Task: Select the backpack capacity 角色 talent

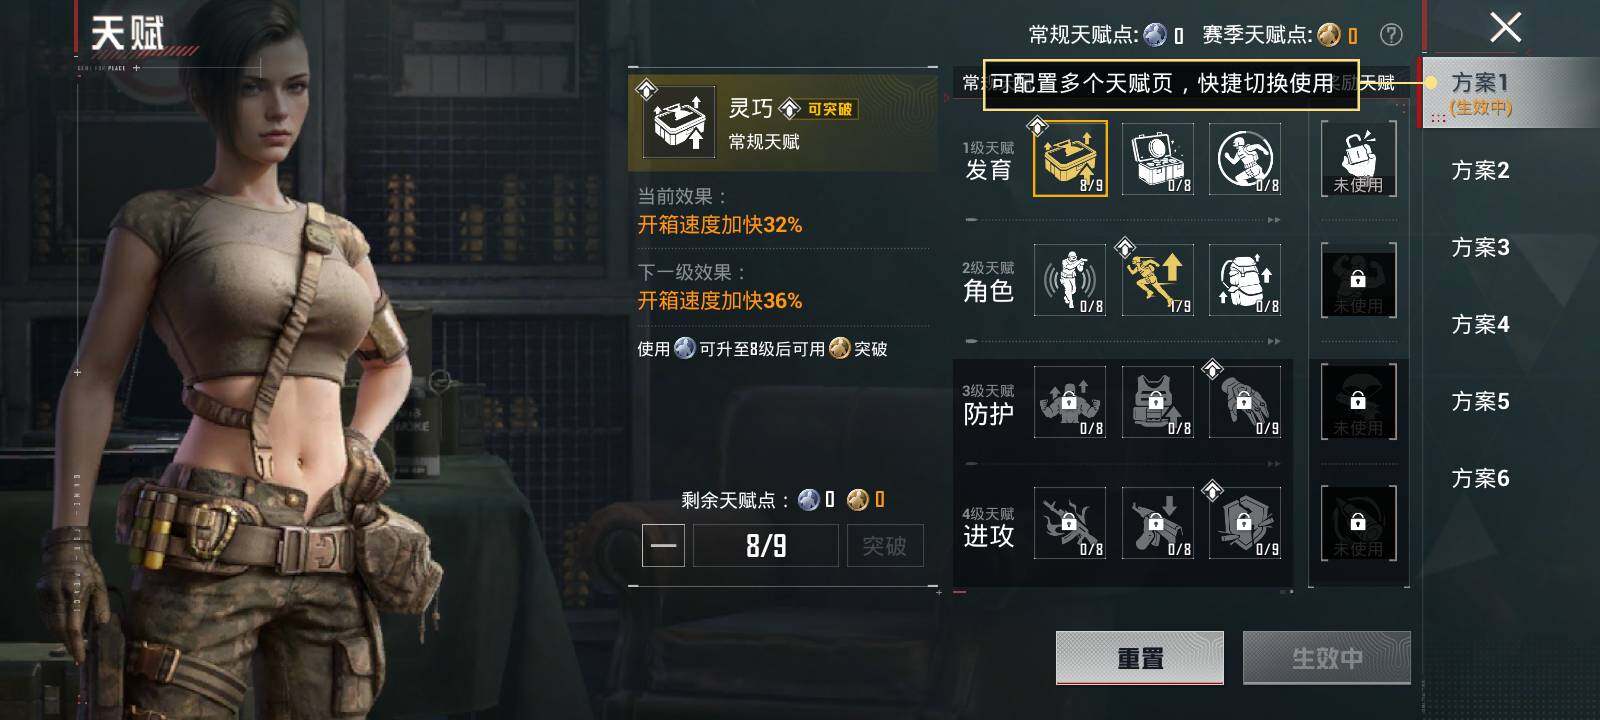Action: [1245, 280]
